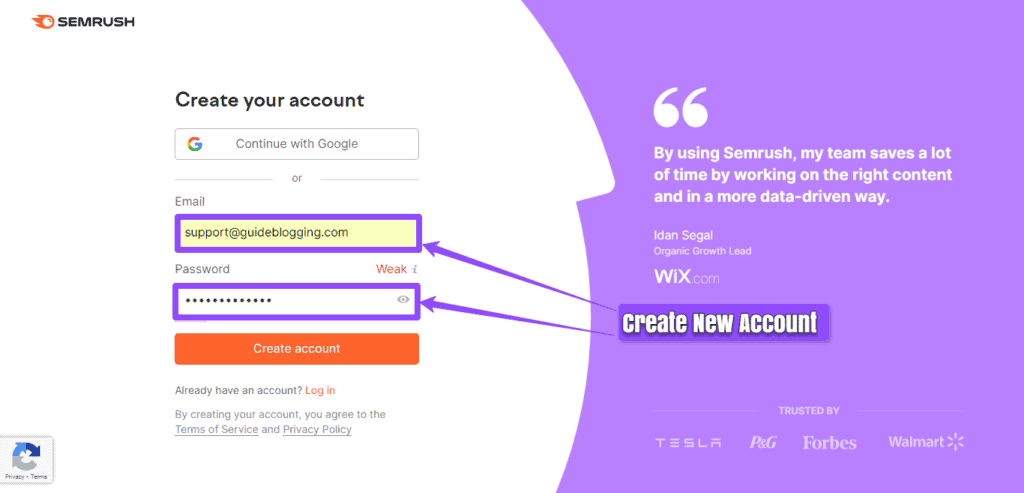The width and height of the screenshot is (1024, 493).
Task: Open the Log in link
Action: click(x=320, y=390)
